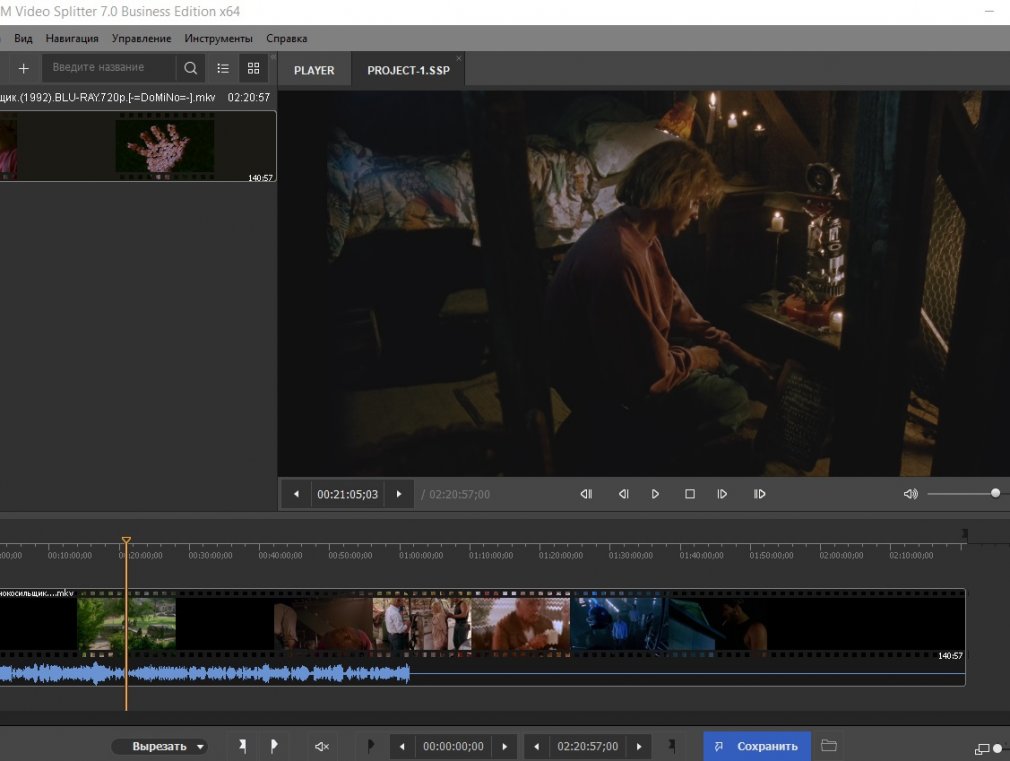This screenshot has width=1010, height=761.
Task: Close the media library panel
Action: click(273, 57)
